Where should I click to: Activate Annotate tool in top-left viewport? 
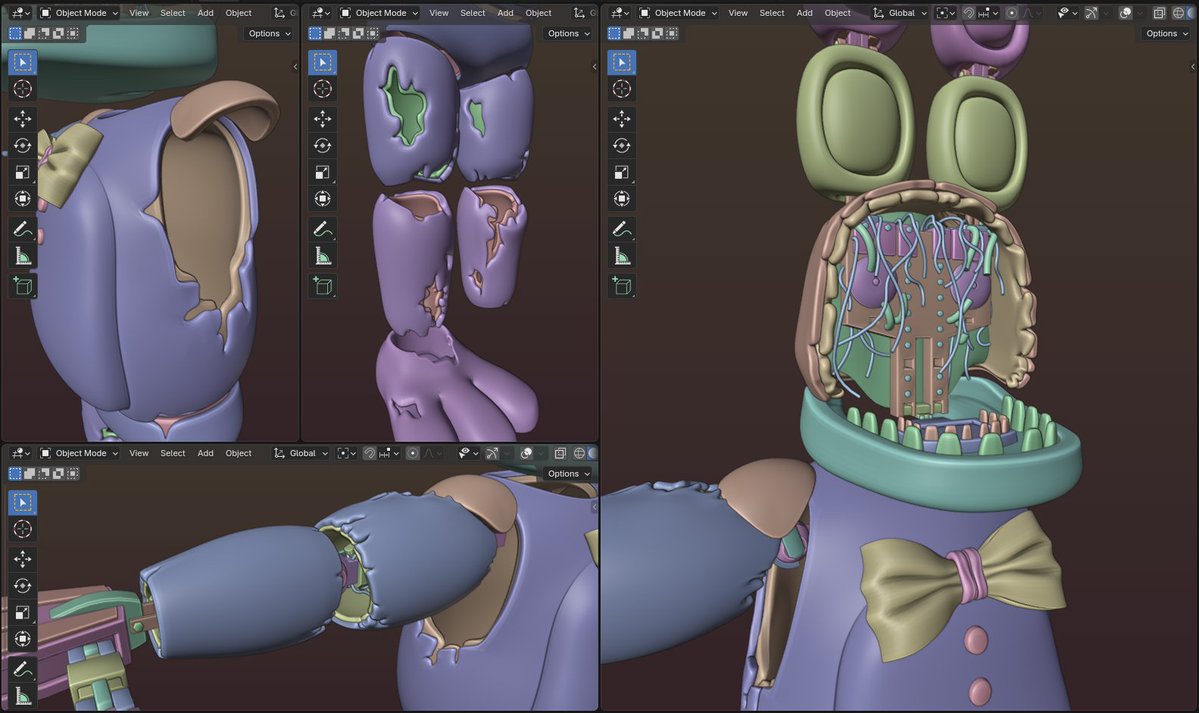[x=22, y=229]
